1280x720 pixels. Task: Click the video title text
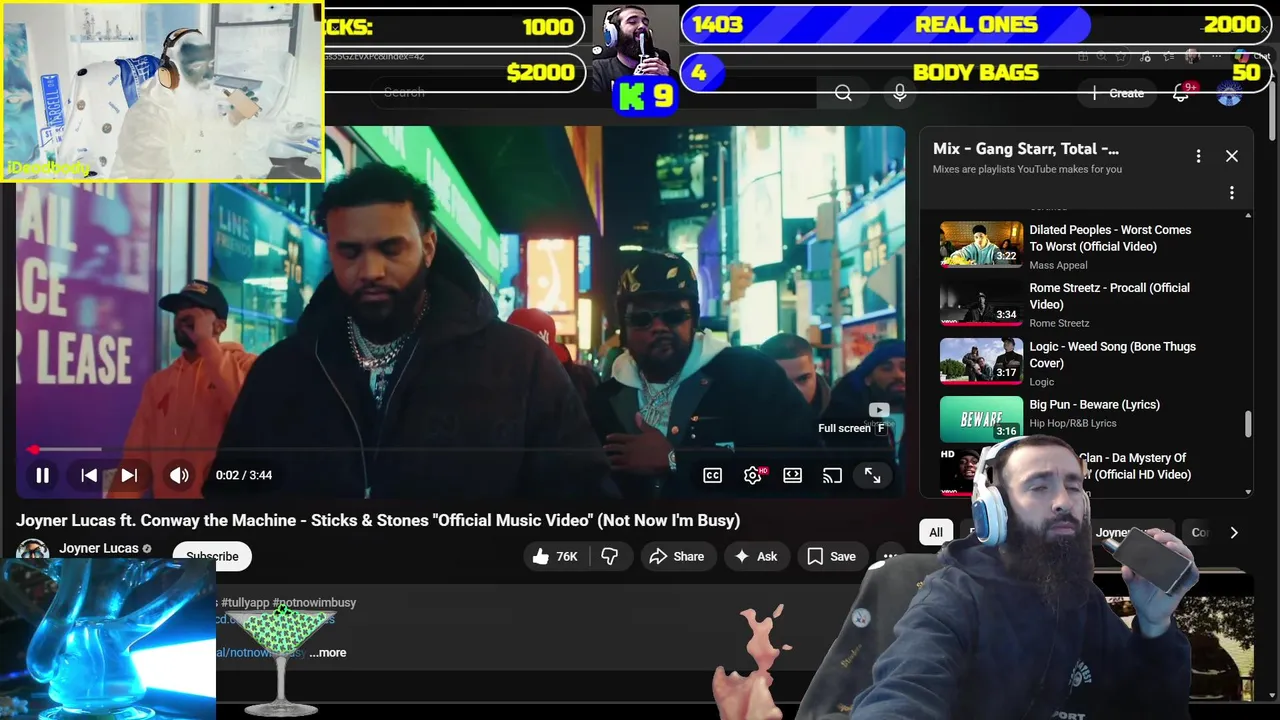(378, 521)
